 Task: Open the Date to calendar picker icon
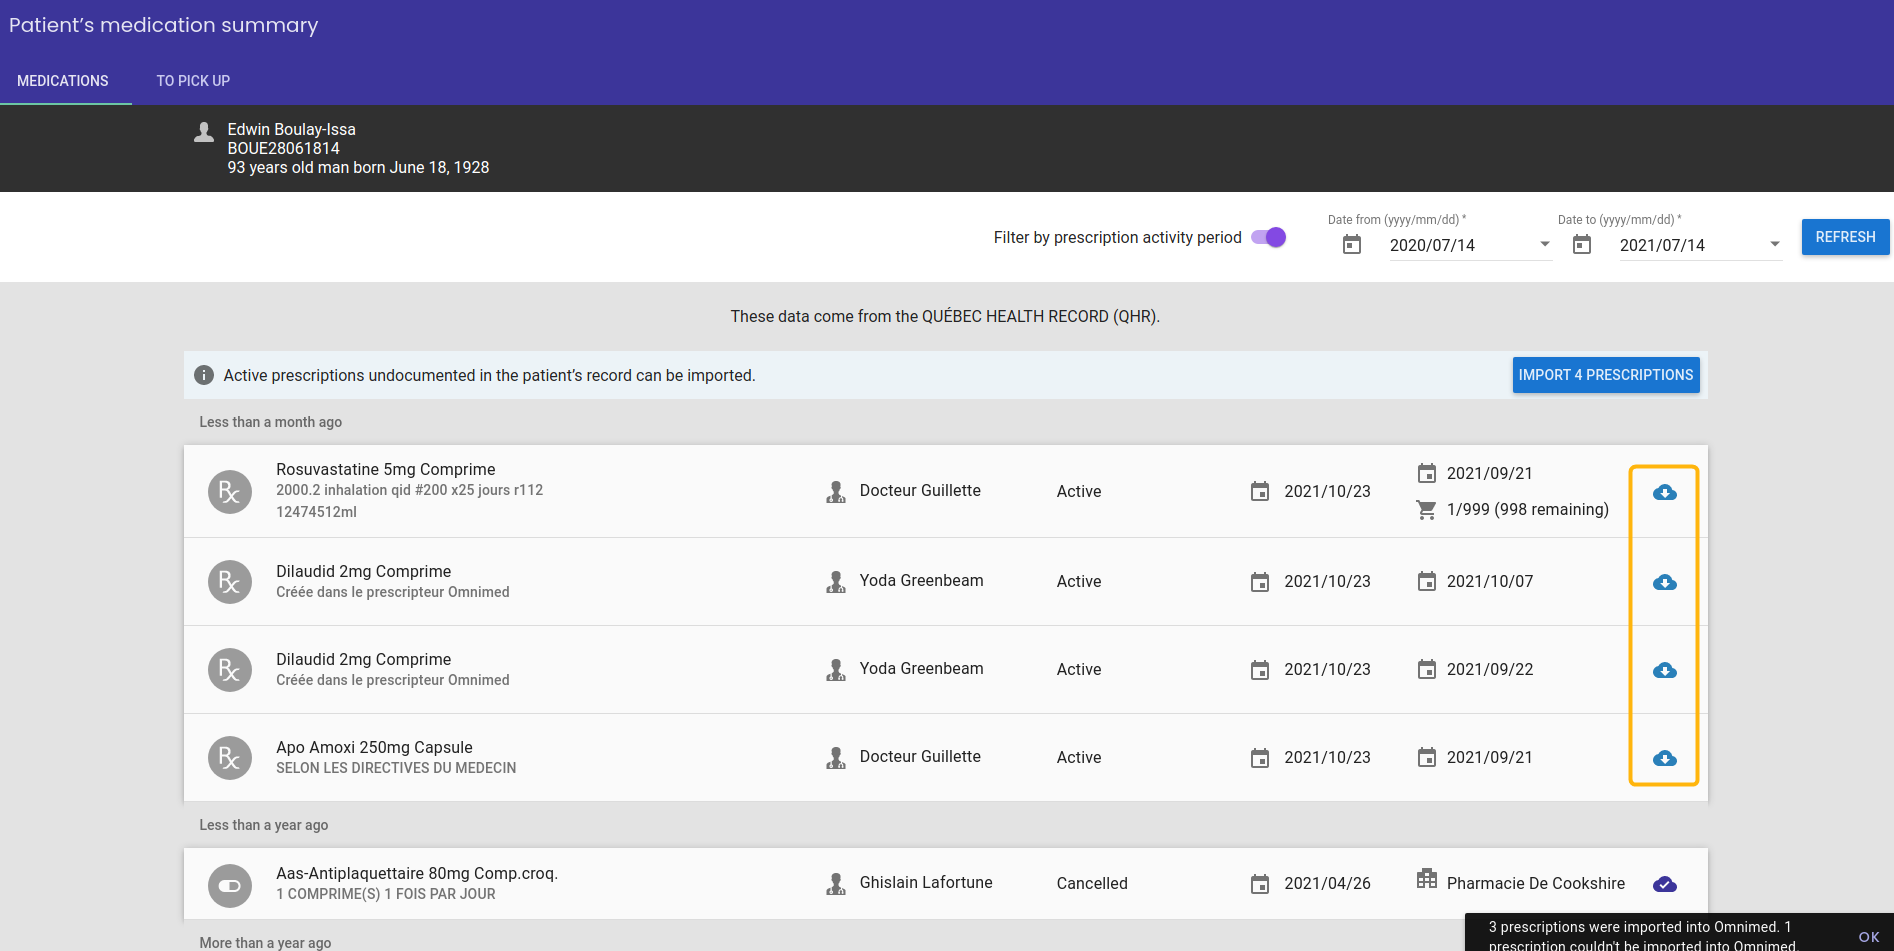[1581, 244]
